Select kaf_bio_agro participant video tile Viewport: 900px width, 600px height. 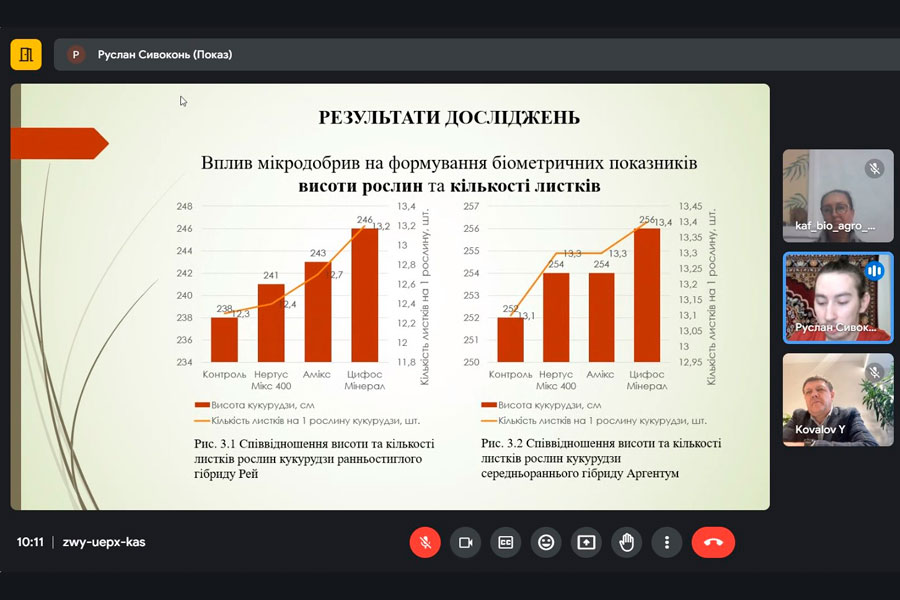click(x=838, y=196)
